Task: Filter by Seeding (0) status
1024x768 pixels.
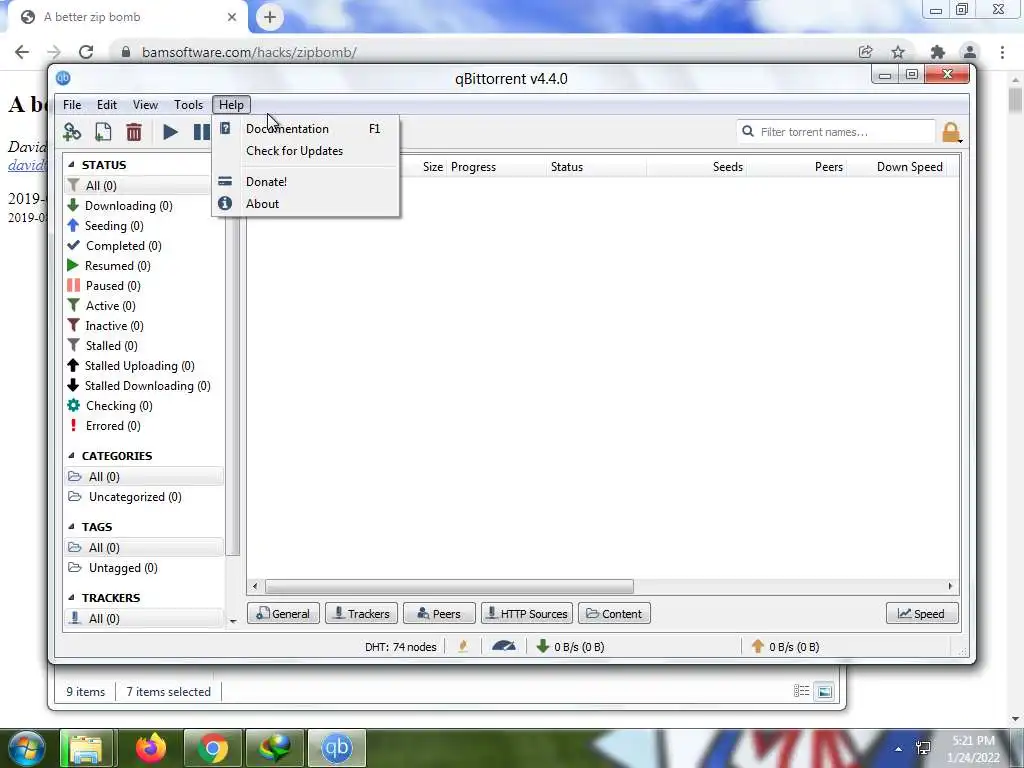Action: click(x=144, y=226)
